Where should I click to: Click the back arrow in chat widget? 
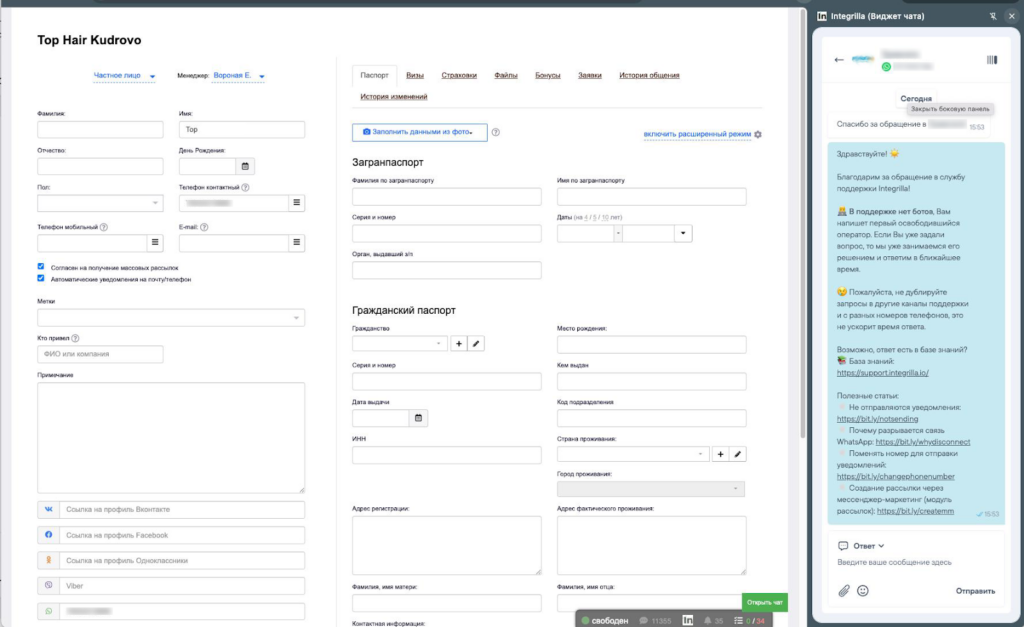tap(839, 60)
